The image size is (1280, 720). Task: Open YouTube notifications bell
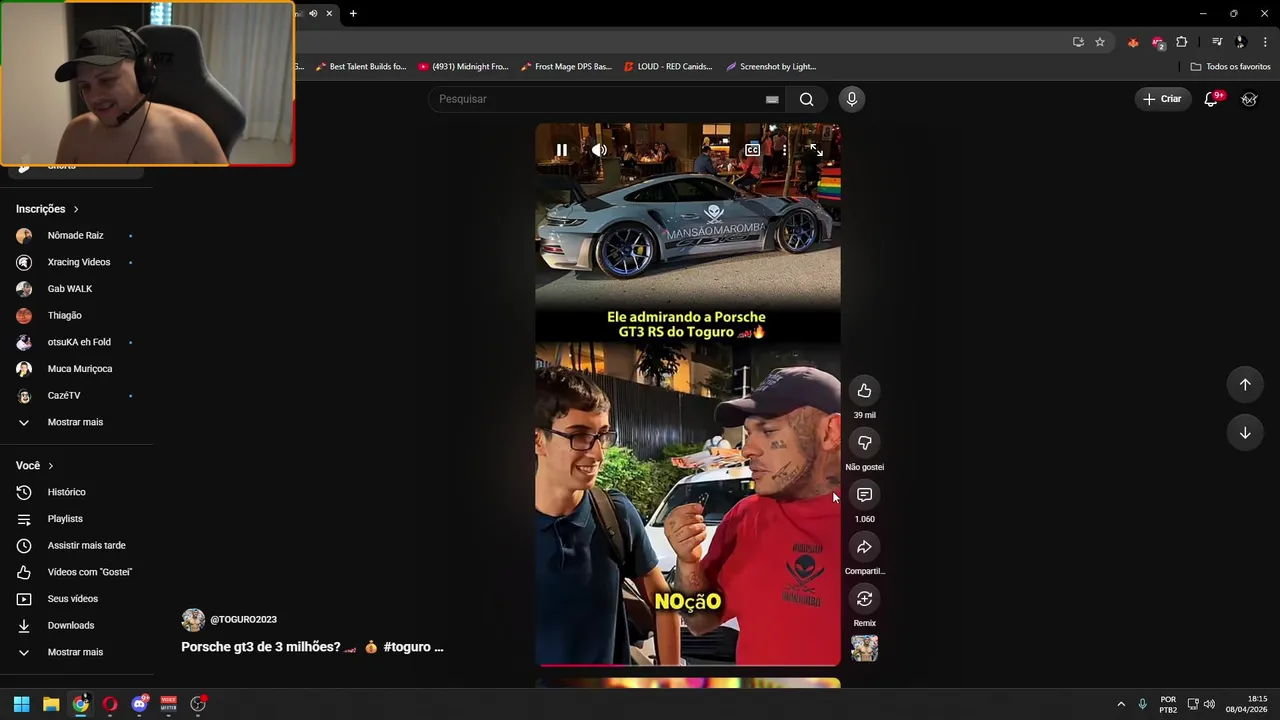pos(1211,99)
